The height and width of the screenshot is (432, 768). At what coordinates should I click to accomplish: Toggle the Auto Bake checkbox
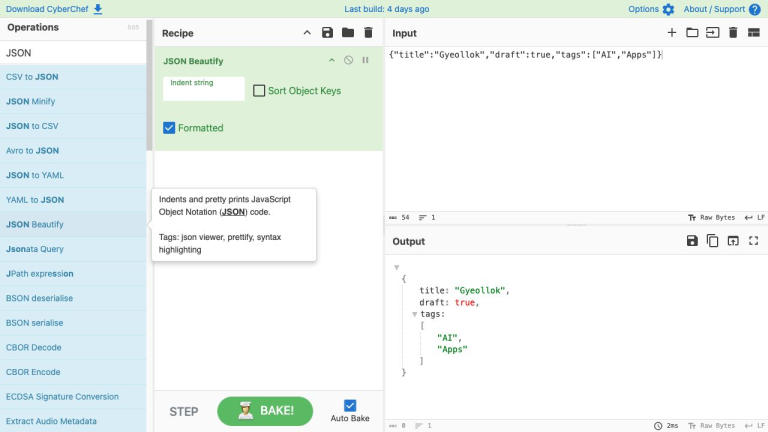[350, 406]
